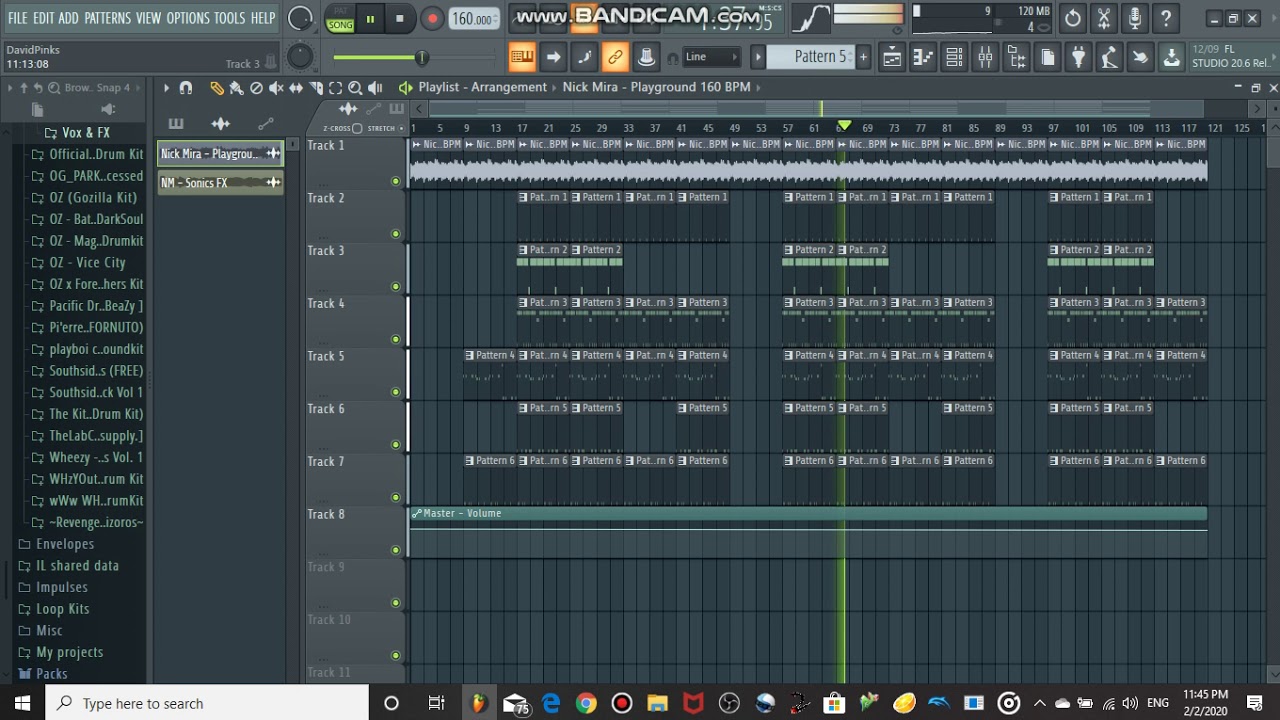Stop playback with the stop button
This screenshot has width=1280, height=720.
pyautogui.click(x=400, y=18)
